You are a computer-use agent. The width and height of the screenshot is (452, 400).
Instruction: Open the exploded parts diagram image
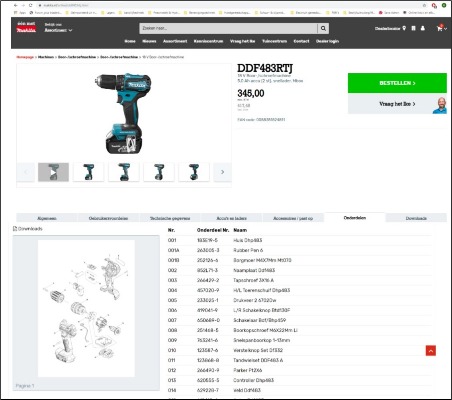[86, 308]
